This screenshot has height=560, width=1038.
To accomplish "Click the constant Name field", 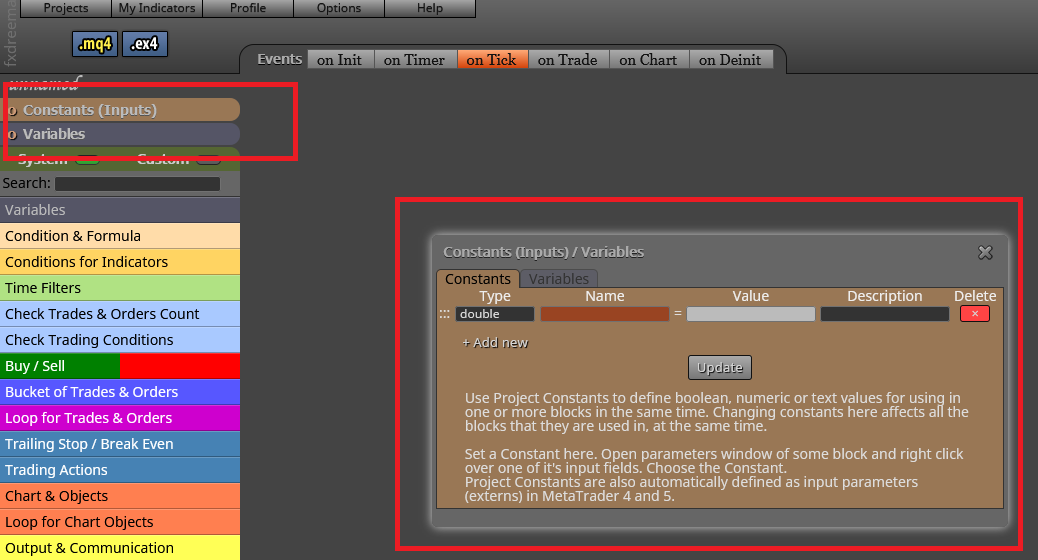I will (x=604, y=314).
